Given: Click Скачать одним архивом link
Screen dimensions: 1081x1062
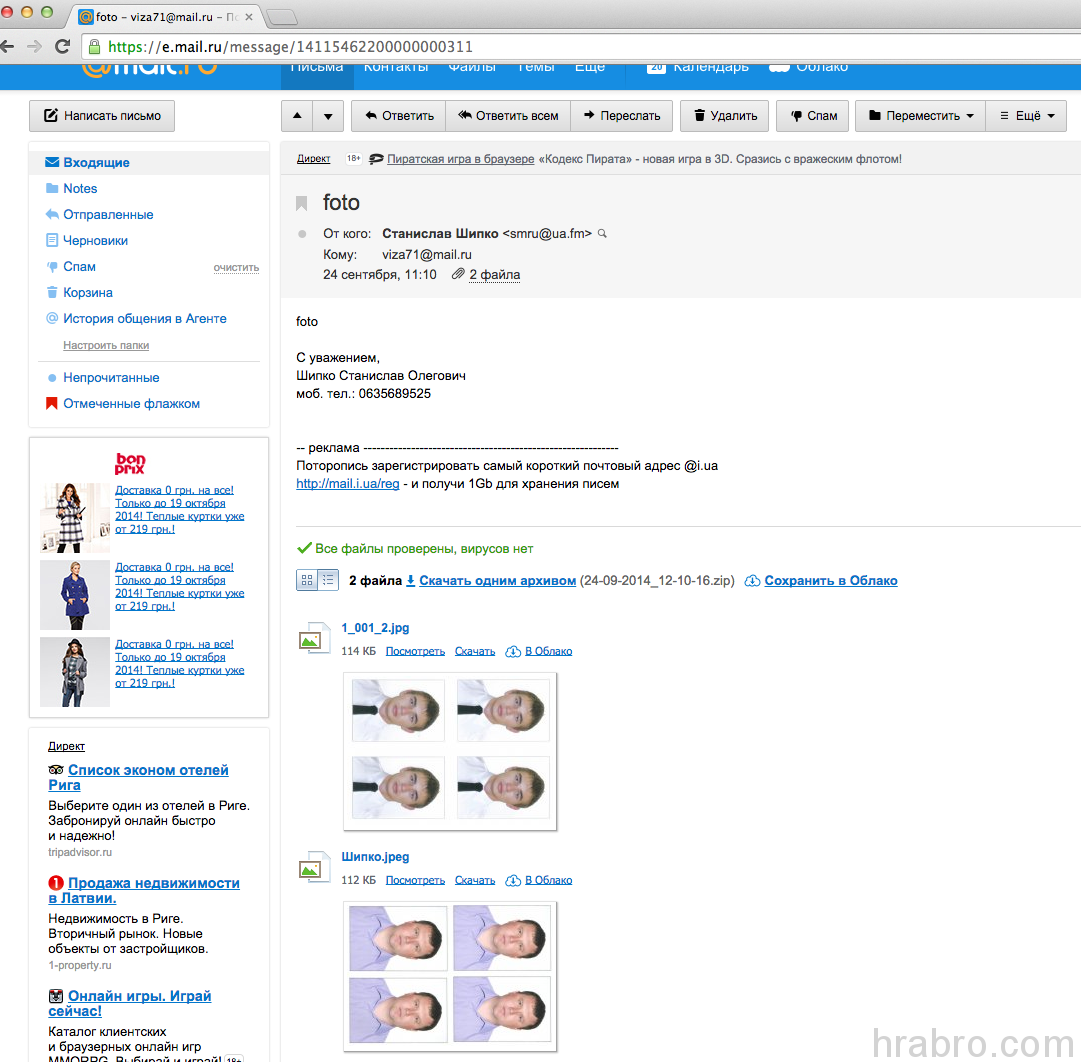Looking at the screenshot, I should (x=497, y=580).
